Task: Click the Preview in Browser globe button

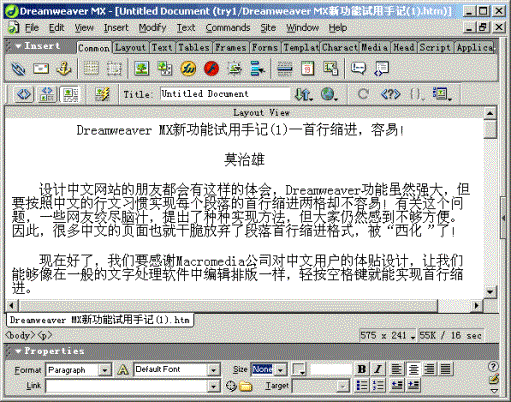Action: [329, 94]
